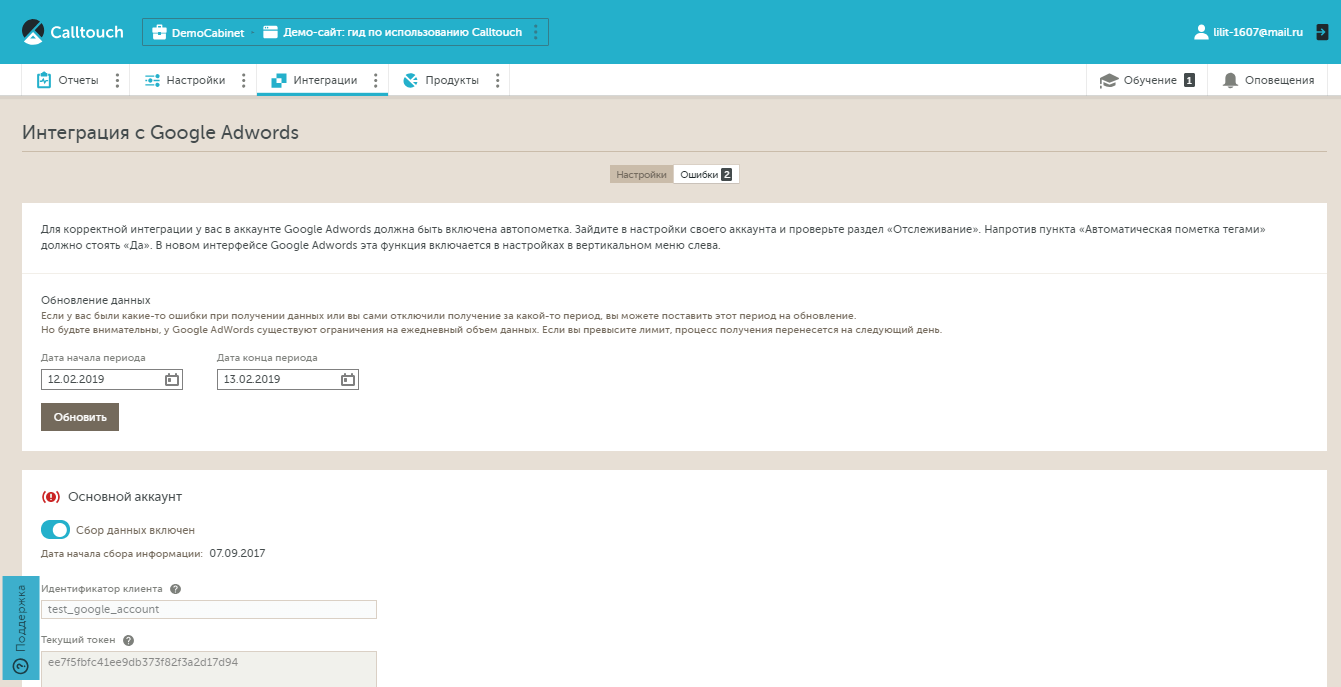Image resolution: width=1341 pixels, height=687 pixels.
Task: Click the DemoCabinet cabinet name
Action: click(x=208, y=32)
